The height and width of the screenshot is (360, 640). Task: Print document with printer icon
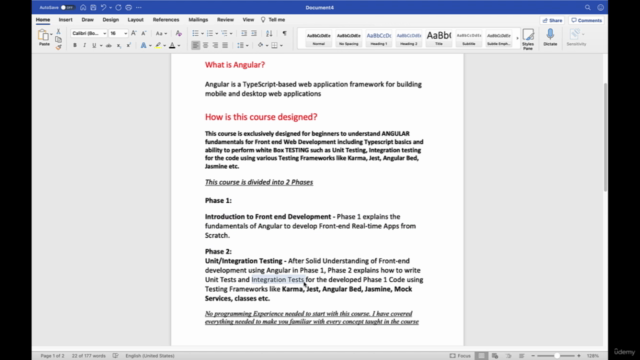[x=129, y=7]
